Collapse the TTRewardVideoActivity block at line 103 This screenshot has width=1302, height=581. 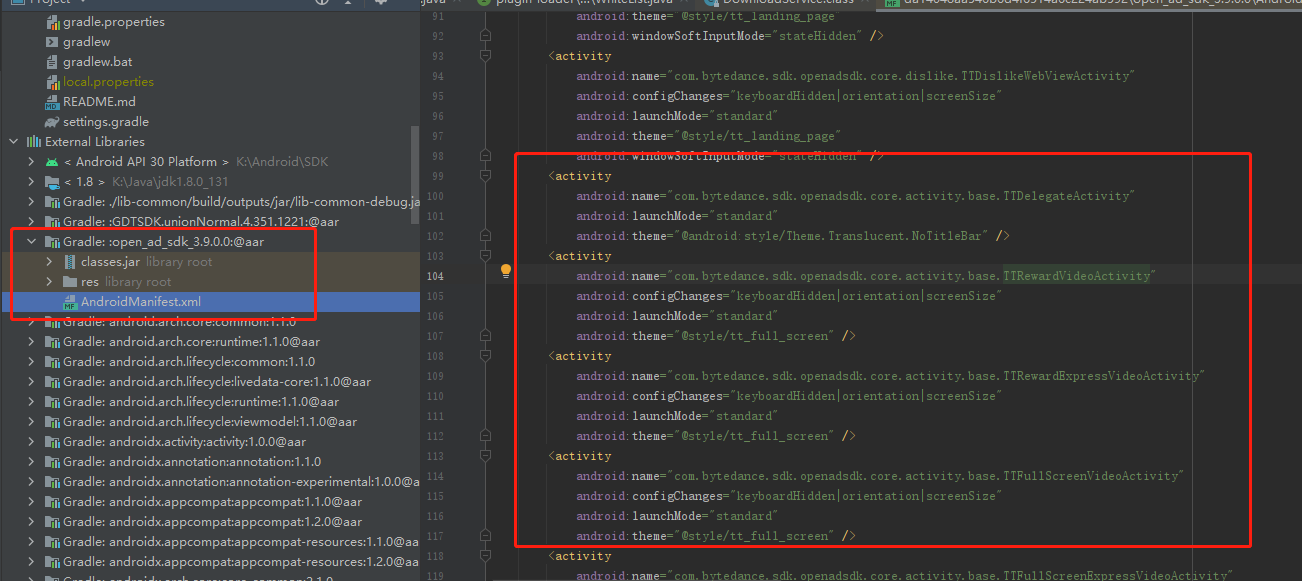click(485, 256)
